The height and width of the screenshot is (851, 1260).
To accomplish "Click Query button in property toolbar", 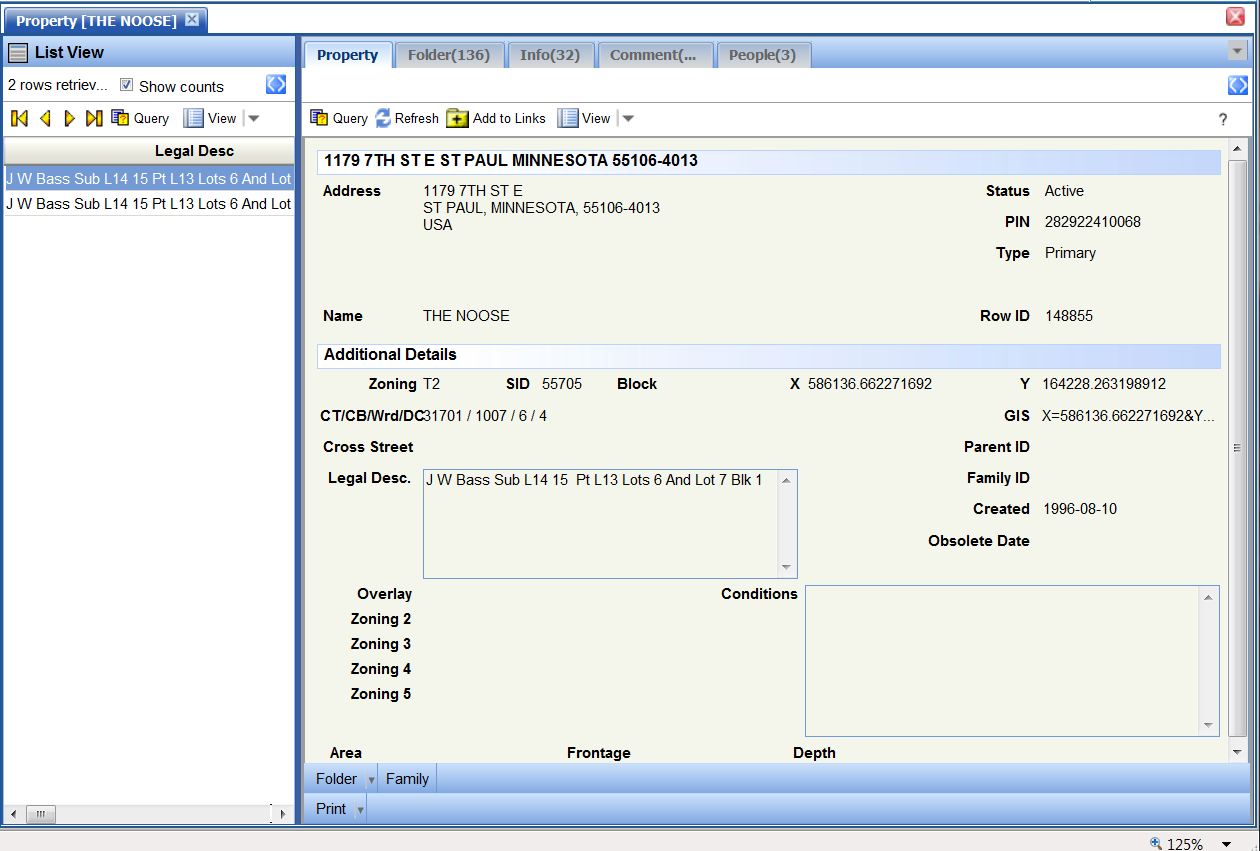I will pyautogui.click(x=339, y=118).
